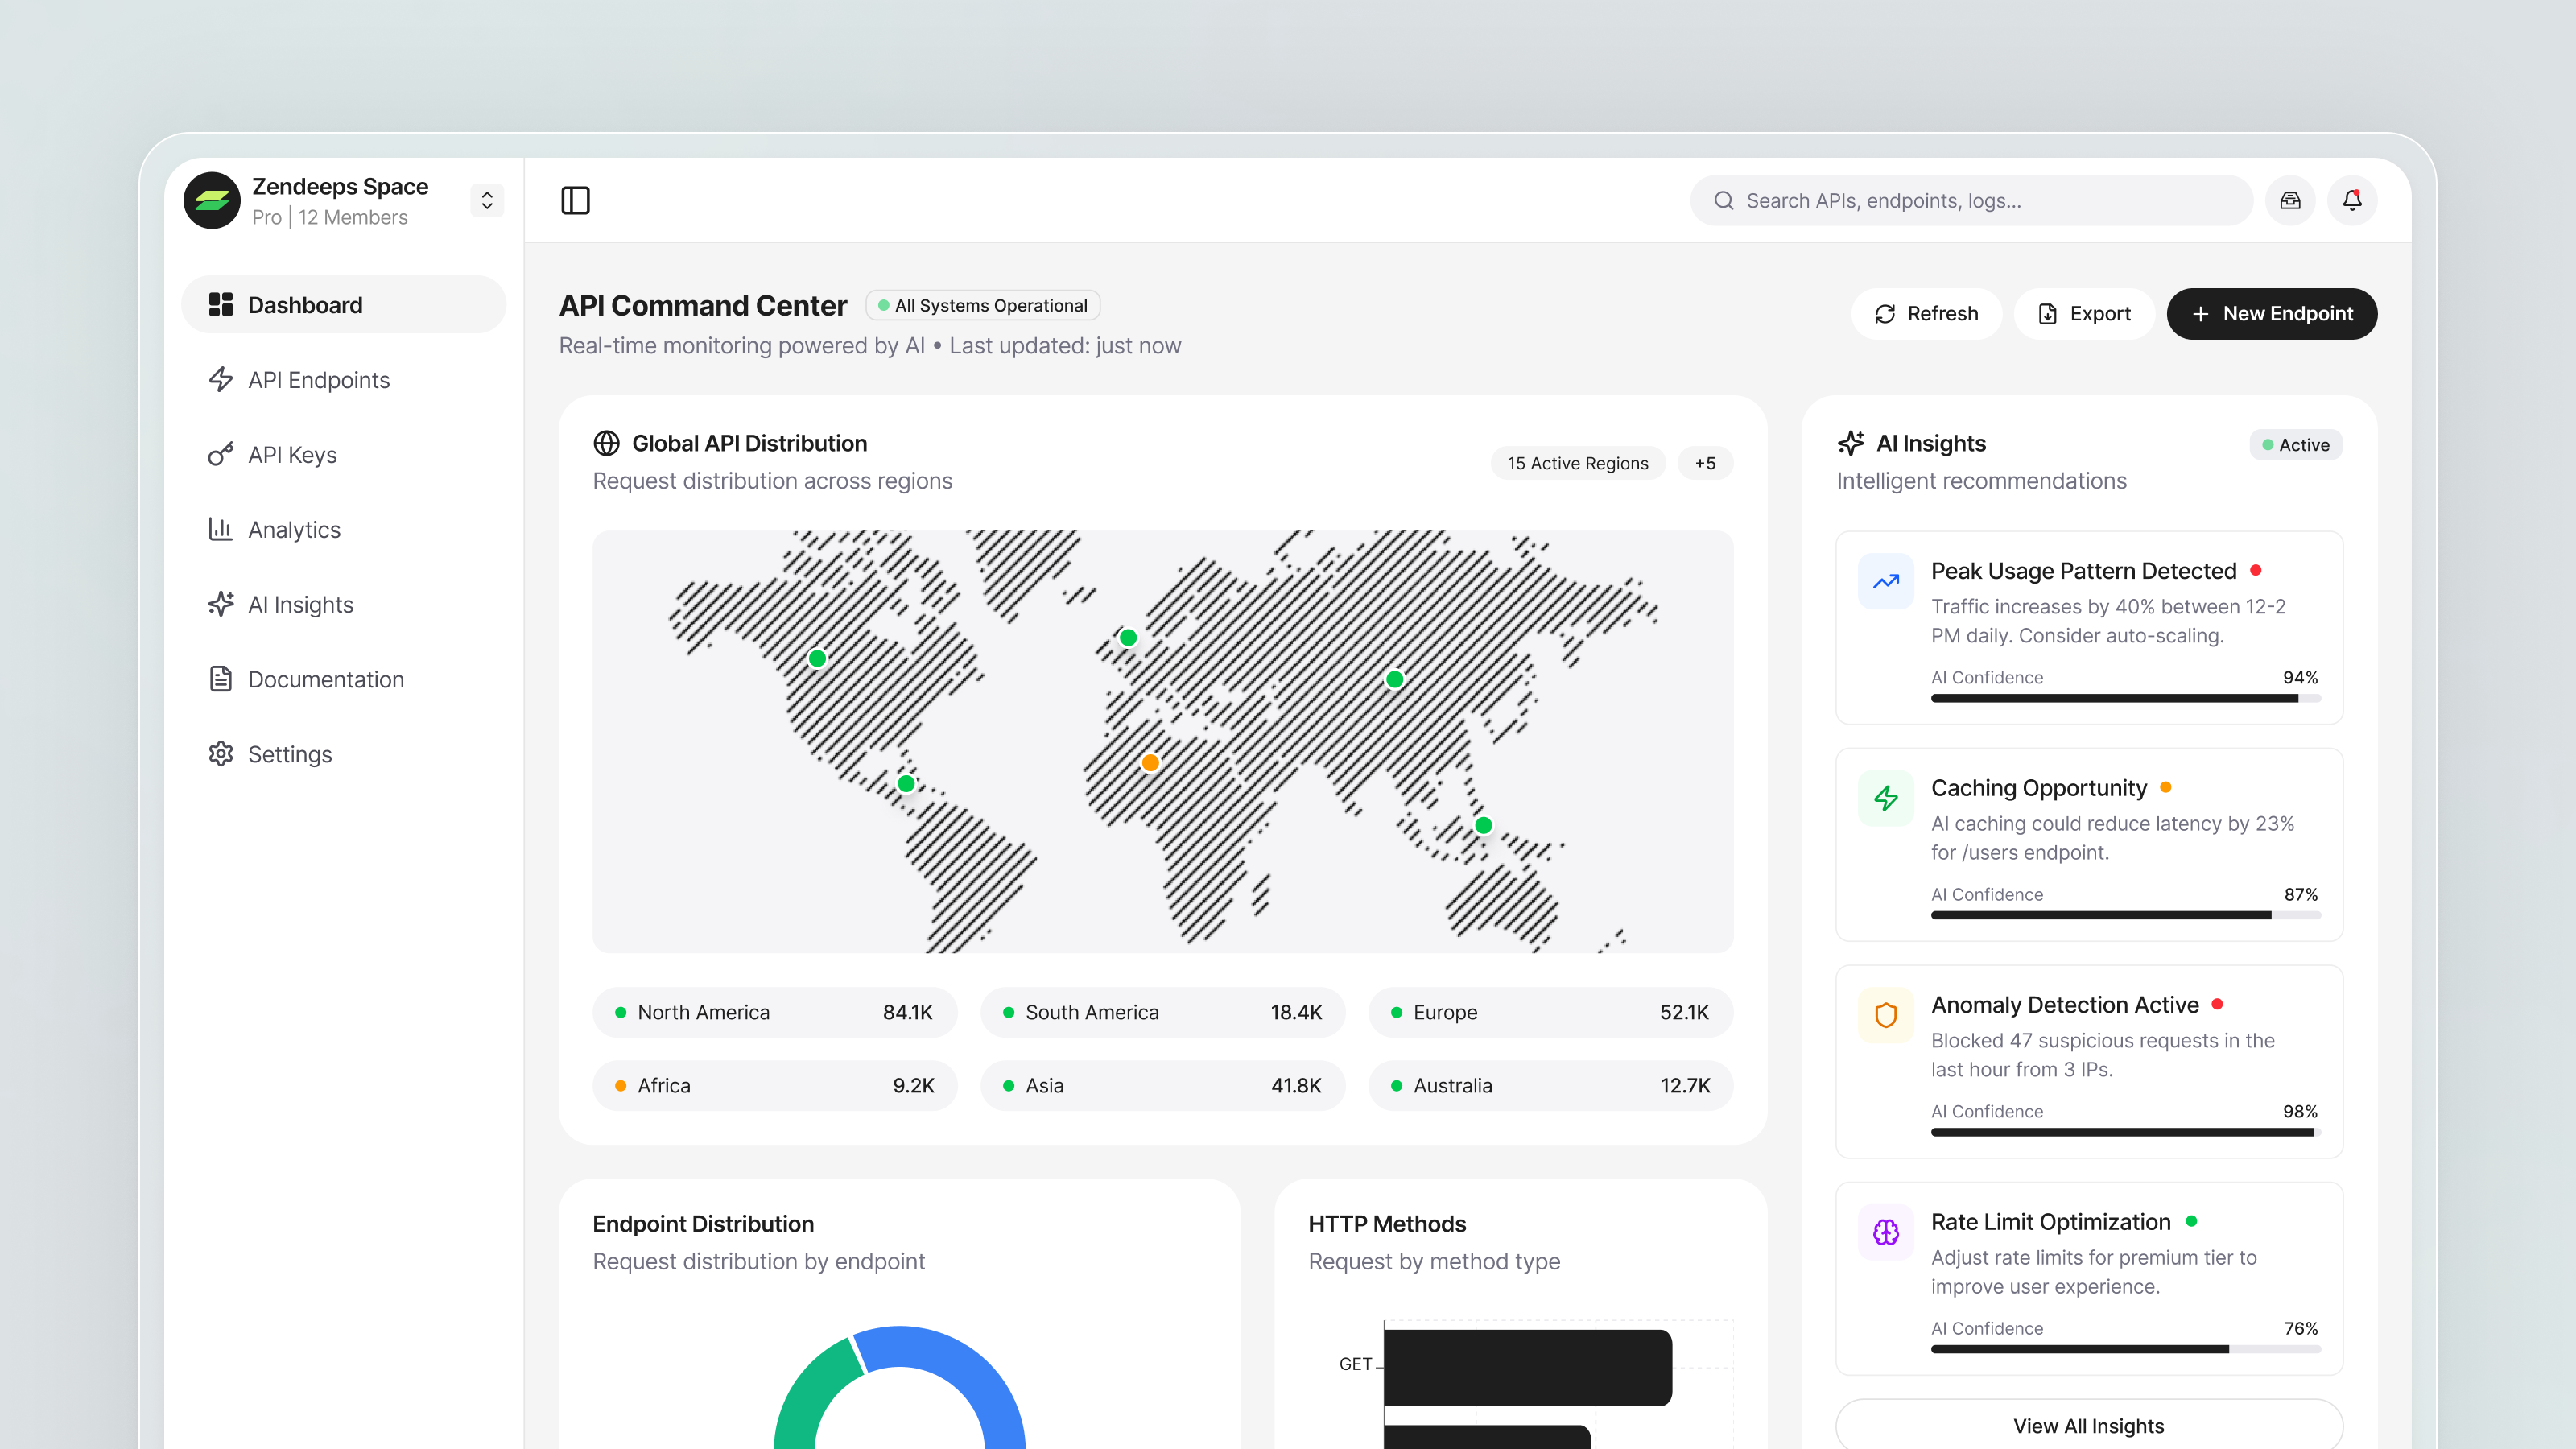Select the Europe 52.1K region pill
This screenshot has width=2576, height=1449.
[x=1551, y=1012]
